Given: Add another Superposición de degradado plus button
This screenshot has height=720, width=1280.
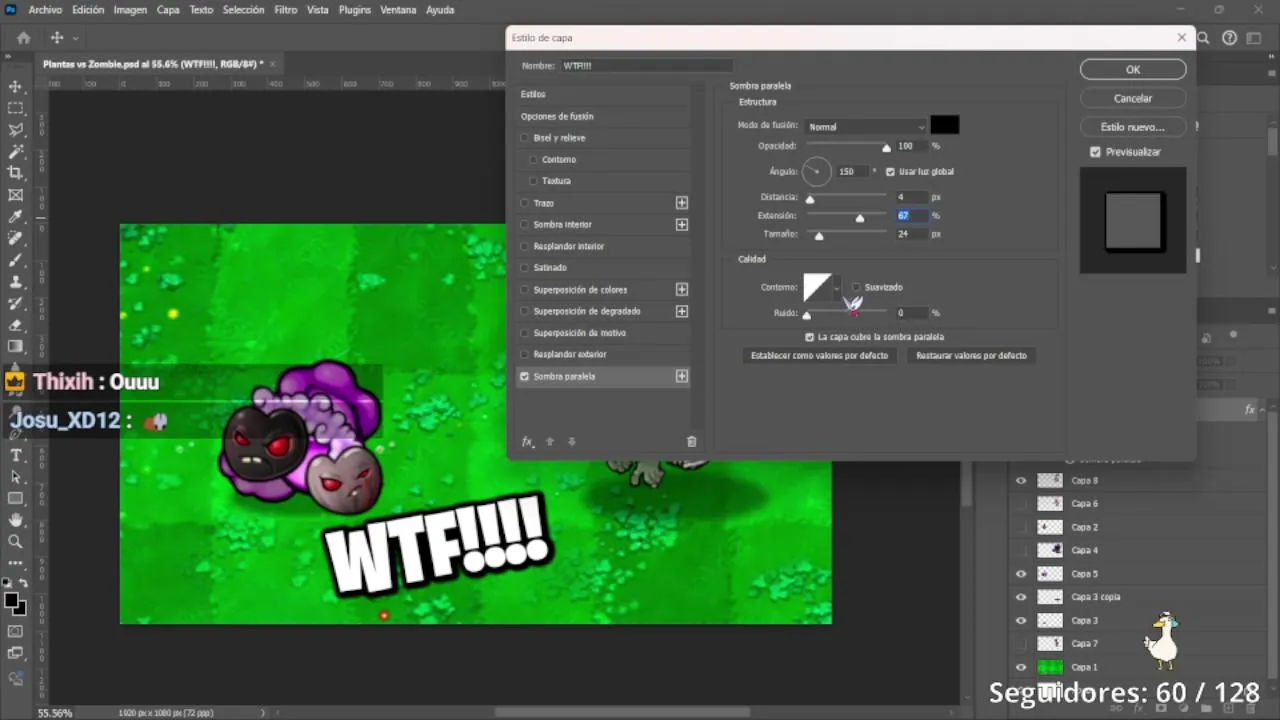Looking at the screenshot, I should pos(682,311).
